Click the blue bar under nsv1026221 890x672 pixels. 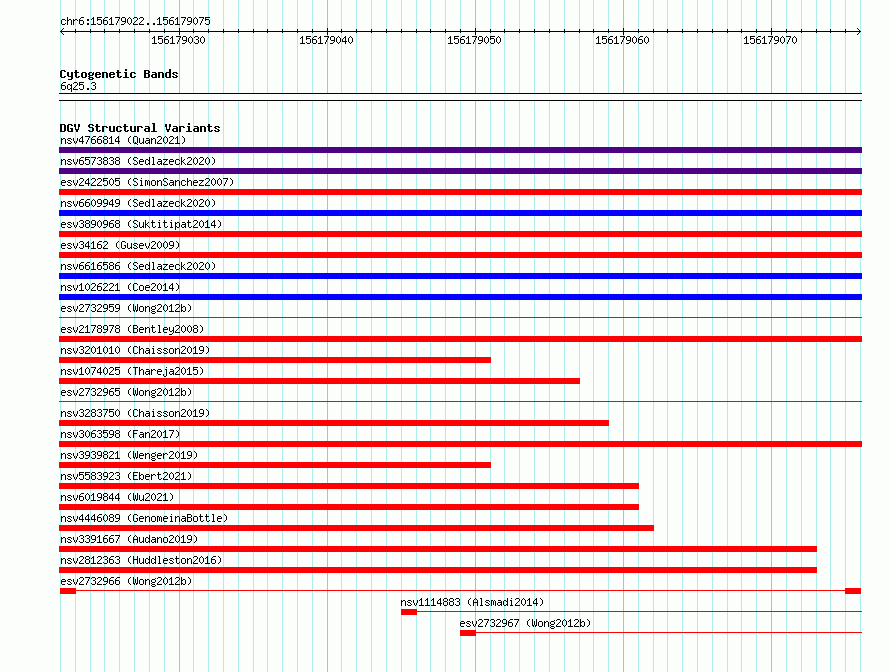pos(460,297)
